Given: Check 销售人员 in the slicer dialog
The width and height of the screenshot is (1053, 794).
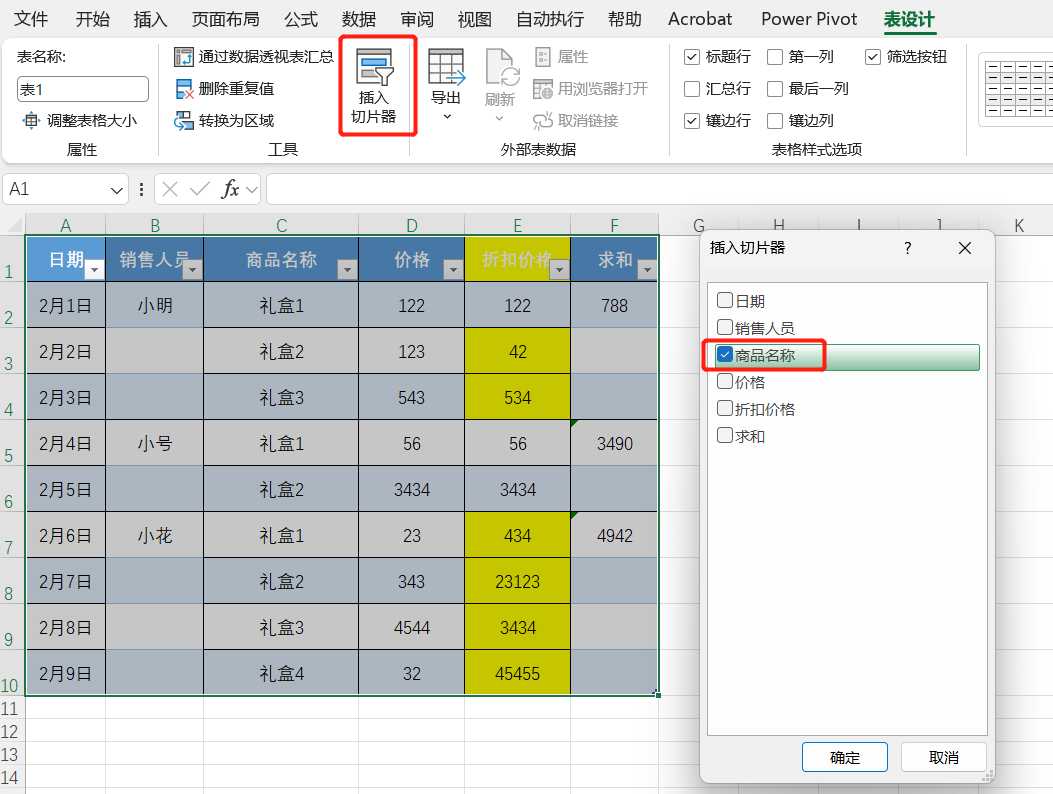Looking at the screenshot, I should (725, 327).
